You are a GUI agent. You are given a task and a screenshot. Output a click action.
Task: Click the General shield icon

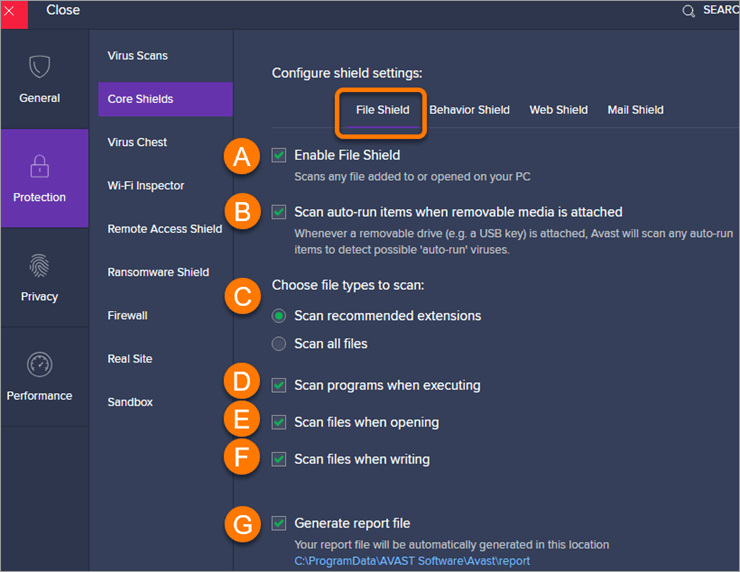click(x=40, y=67)
